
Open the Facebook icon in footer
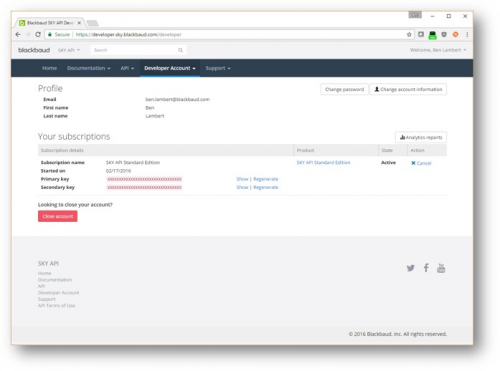(426, 268)
